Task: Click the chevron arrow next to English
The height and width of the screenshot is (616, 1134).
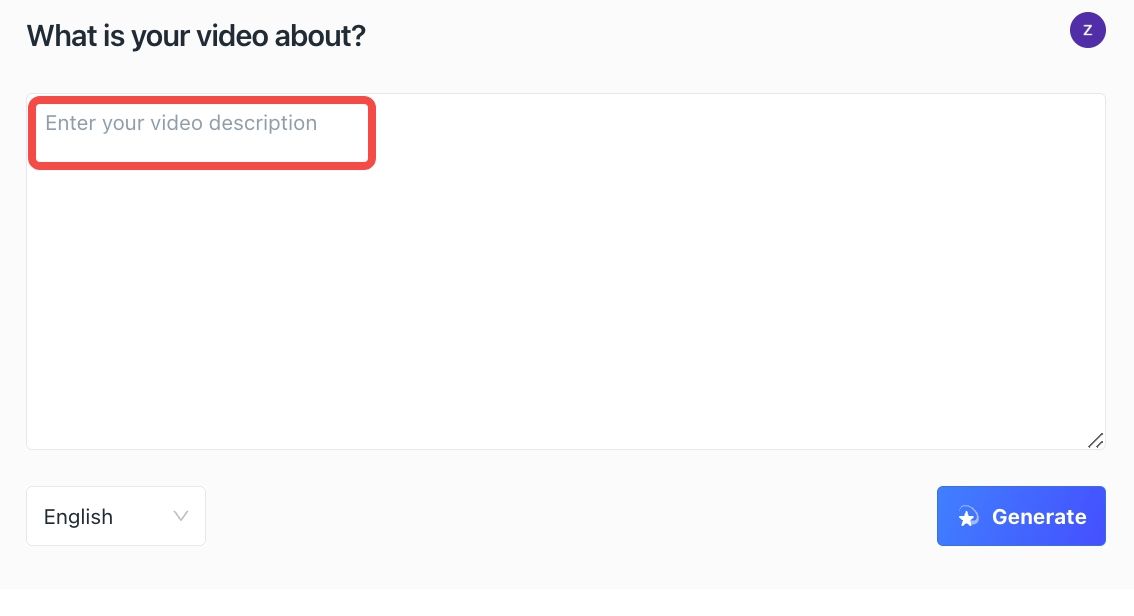Action: (x=181, y=516)
